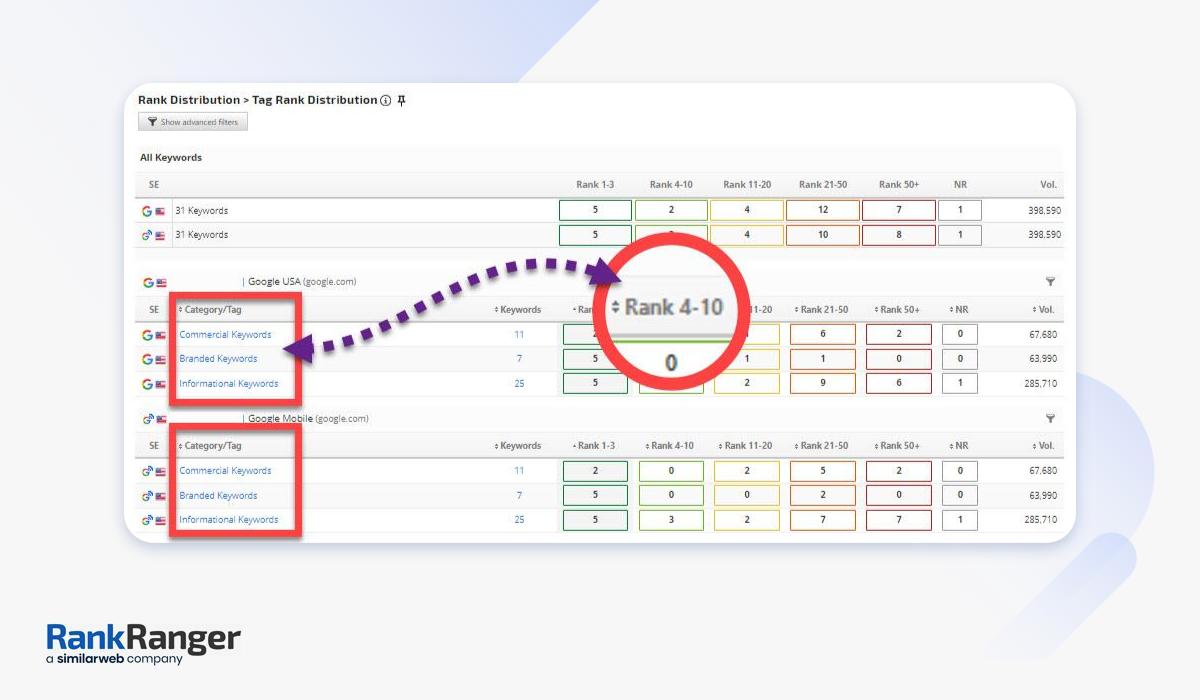
Task: Sort Google Mobile table by Vol. column
Action: tap(1045, 446)
